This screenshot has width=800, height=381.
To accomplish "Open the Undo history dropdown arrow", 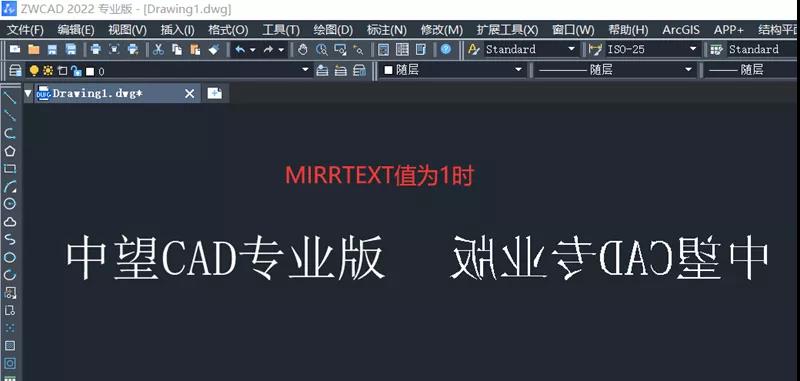I will coord(253,50).
